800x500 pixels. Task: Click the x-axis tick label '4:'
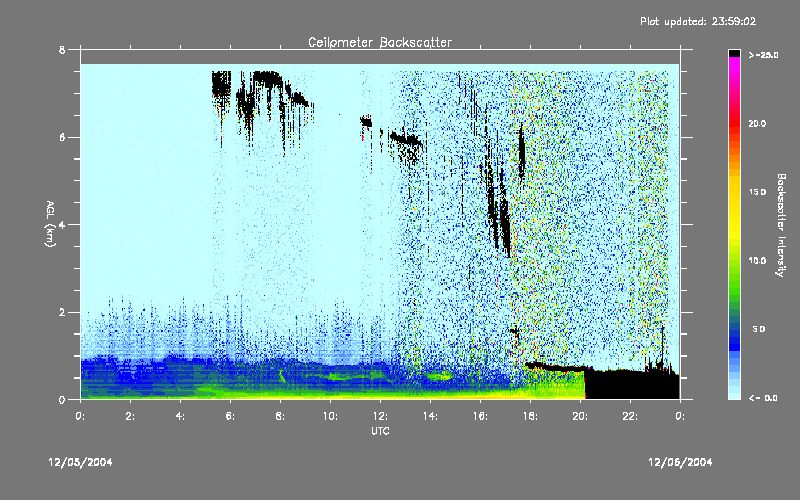click(x=180, y=416)
